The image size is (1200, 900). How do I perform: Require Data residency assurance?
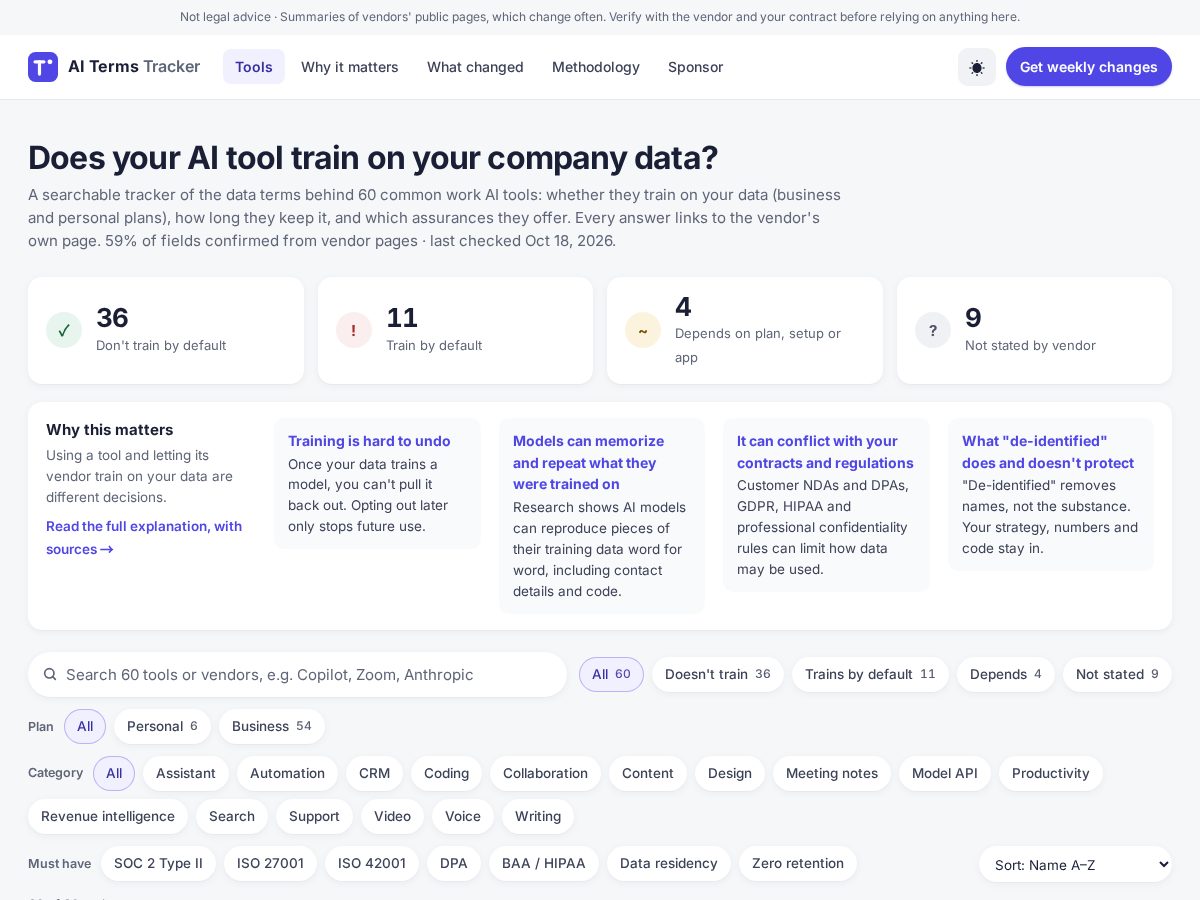pyautogui.click(x=669, y=863)
